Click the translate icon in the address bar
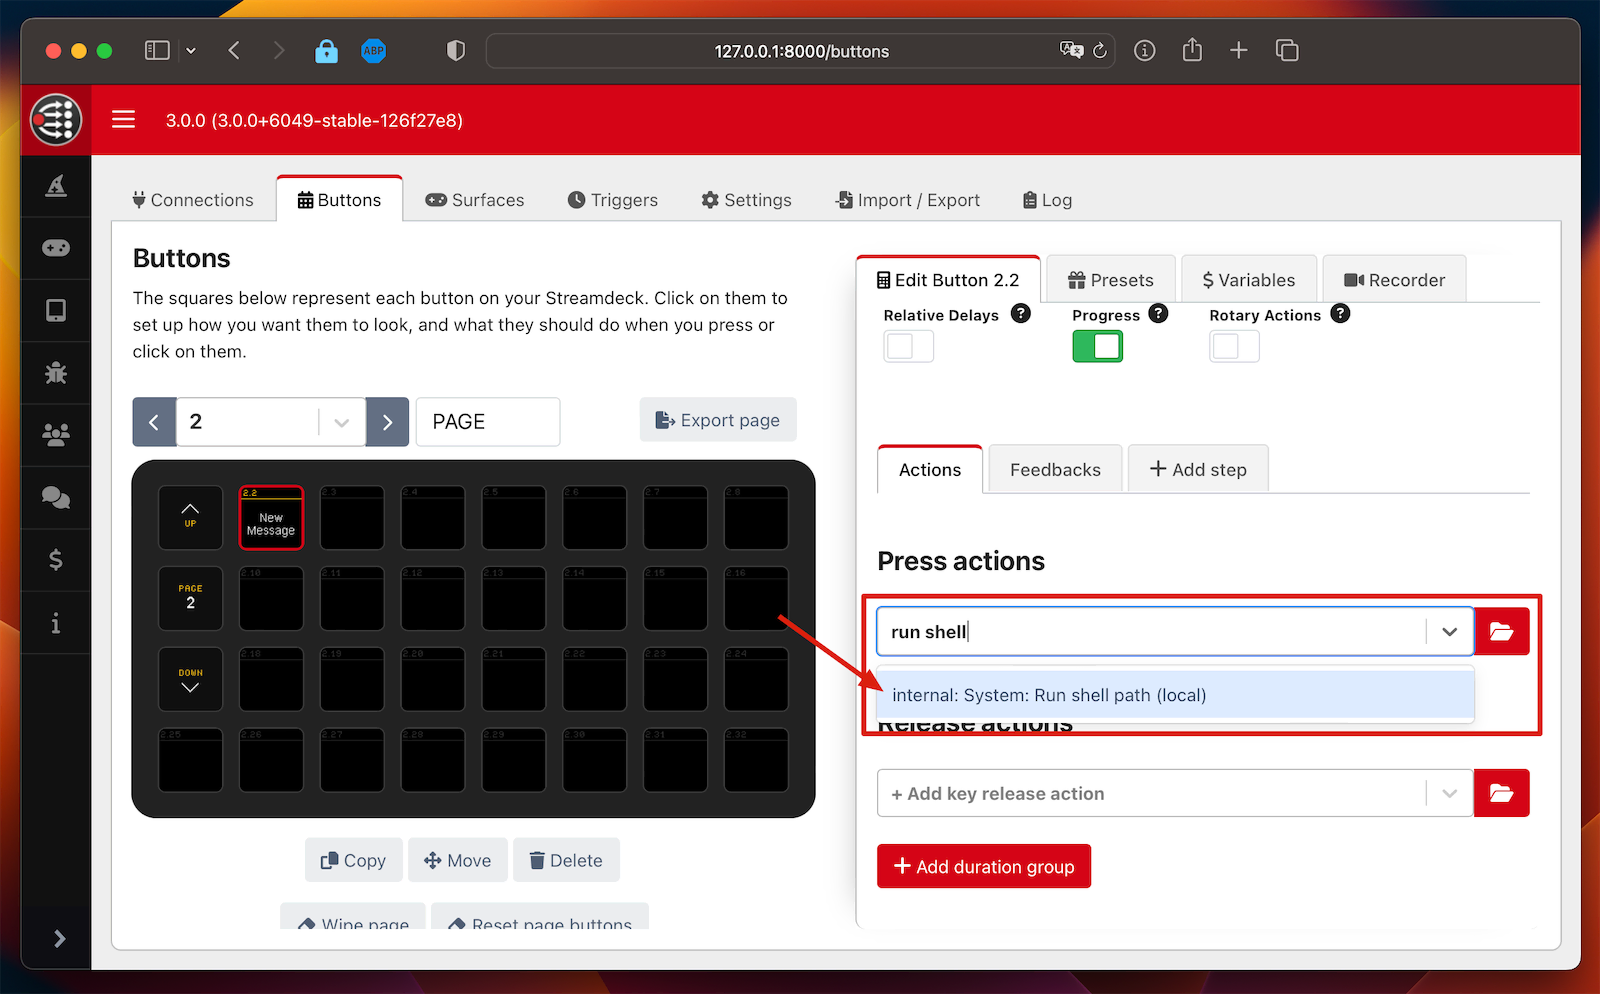 point(1071,50)
